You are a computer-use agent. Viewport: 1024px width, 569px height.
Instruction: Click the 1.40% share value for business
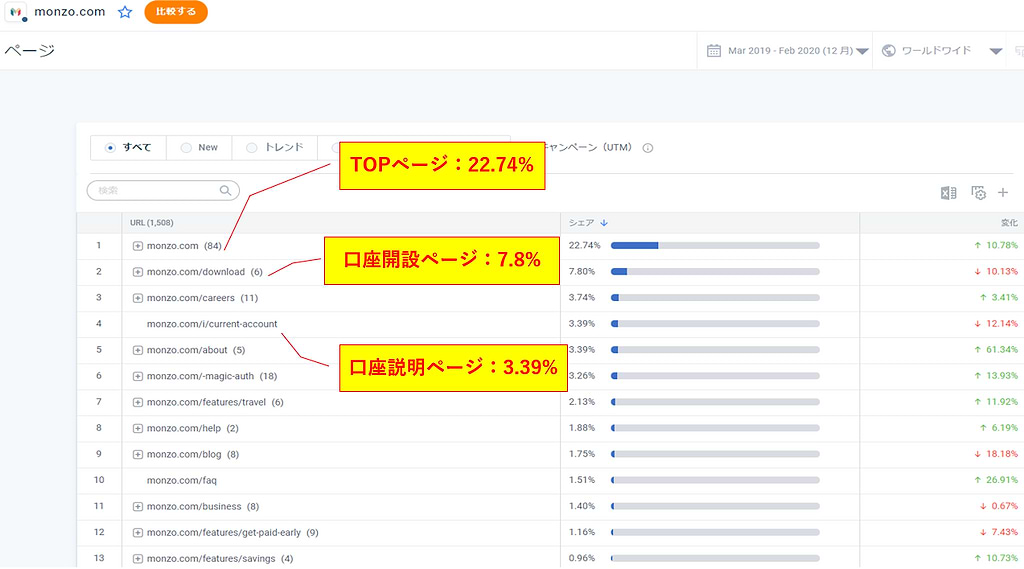pyautogui.click(x=582, y=506)
